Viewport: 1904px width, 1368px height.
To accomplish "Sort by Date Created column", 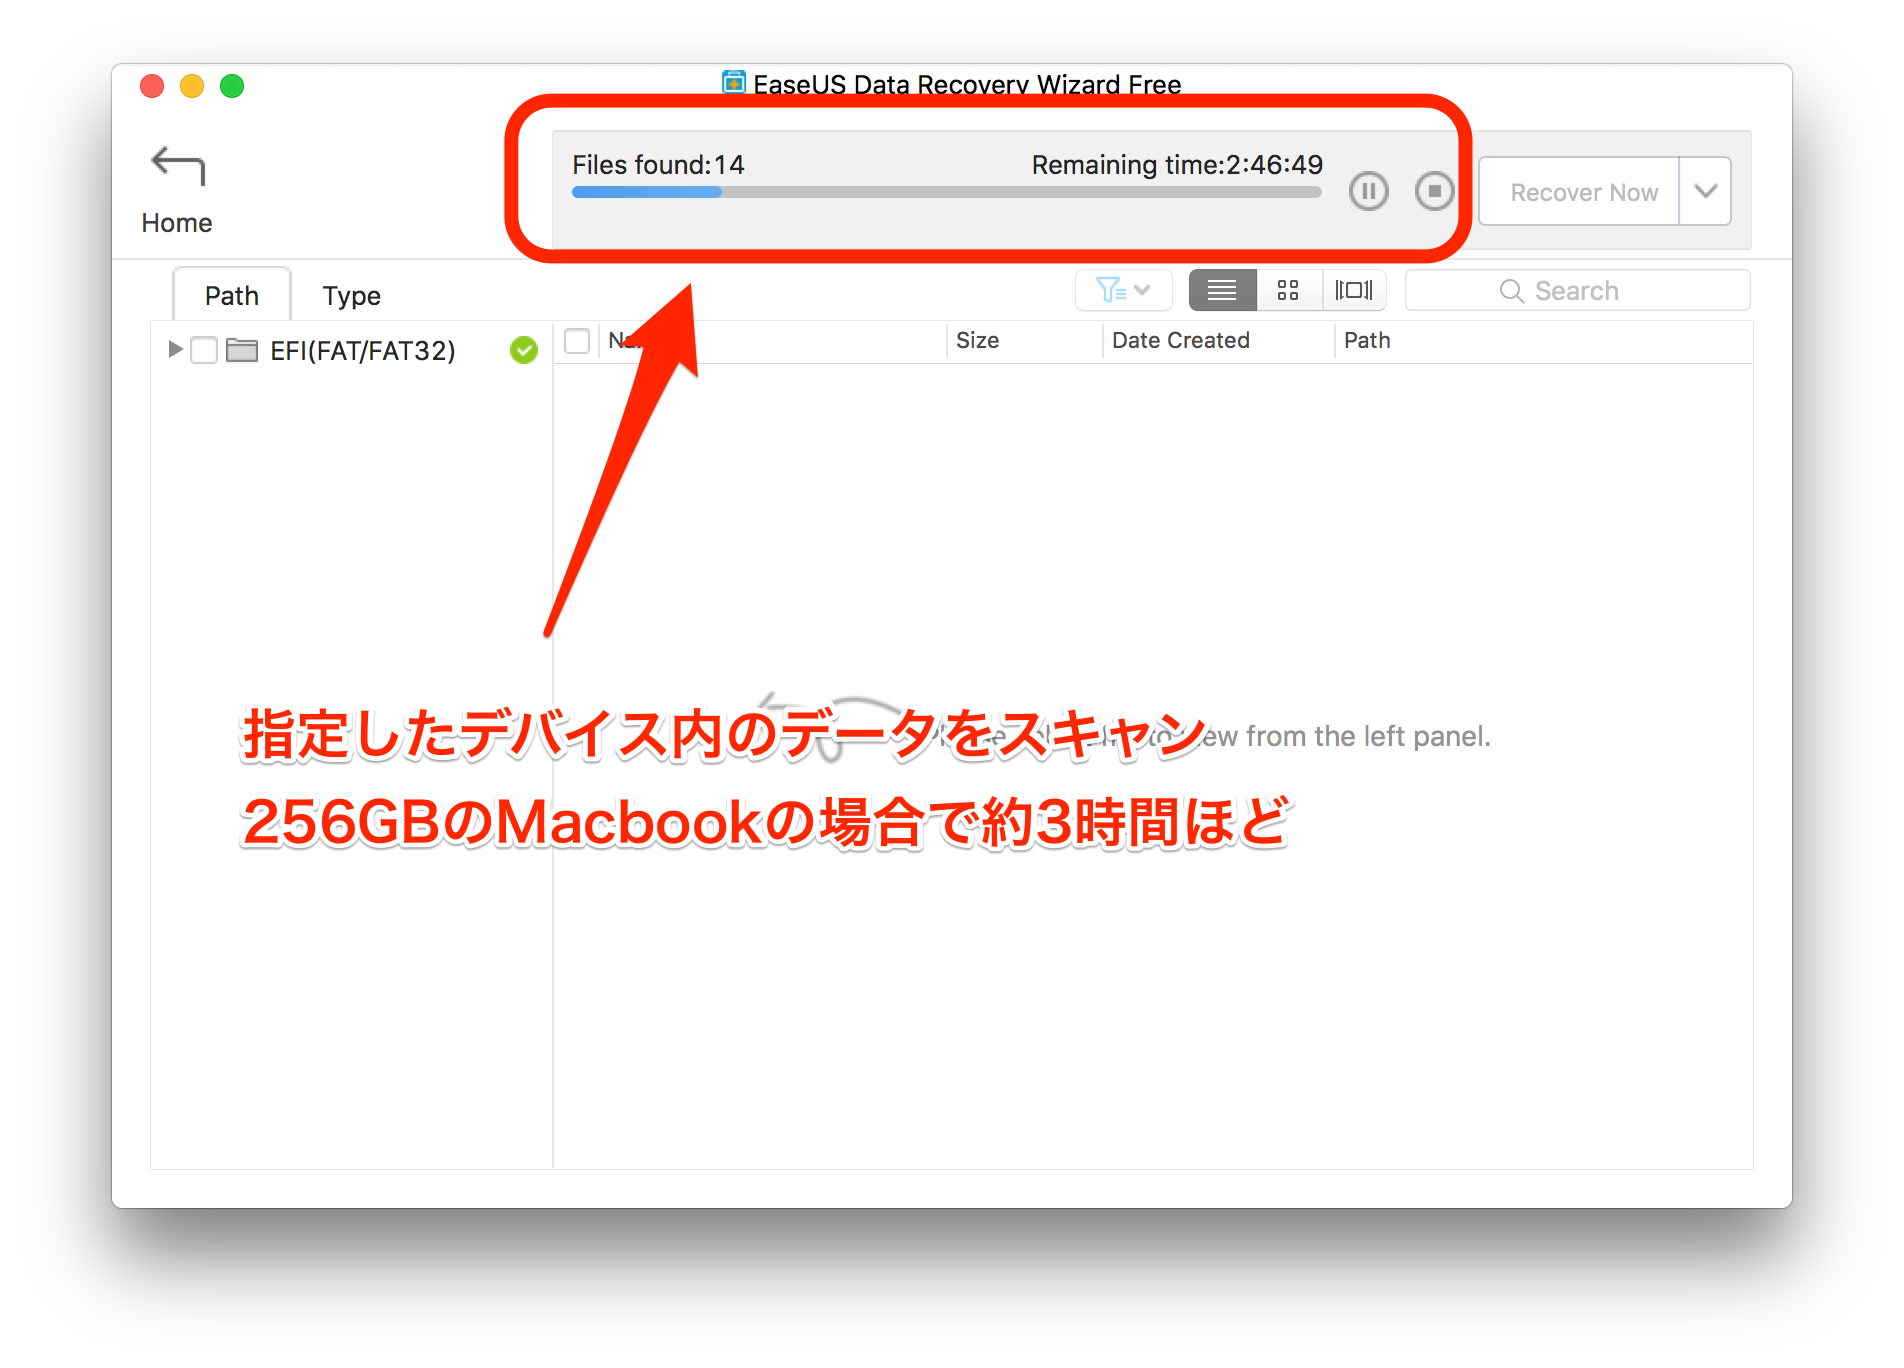I will click(x=1180, y=341).
